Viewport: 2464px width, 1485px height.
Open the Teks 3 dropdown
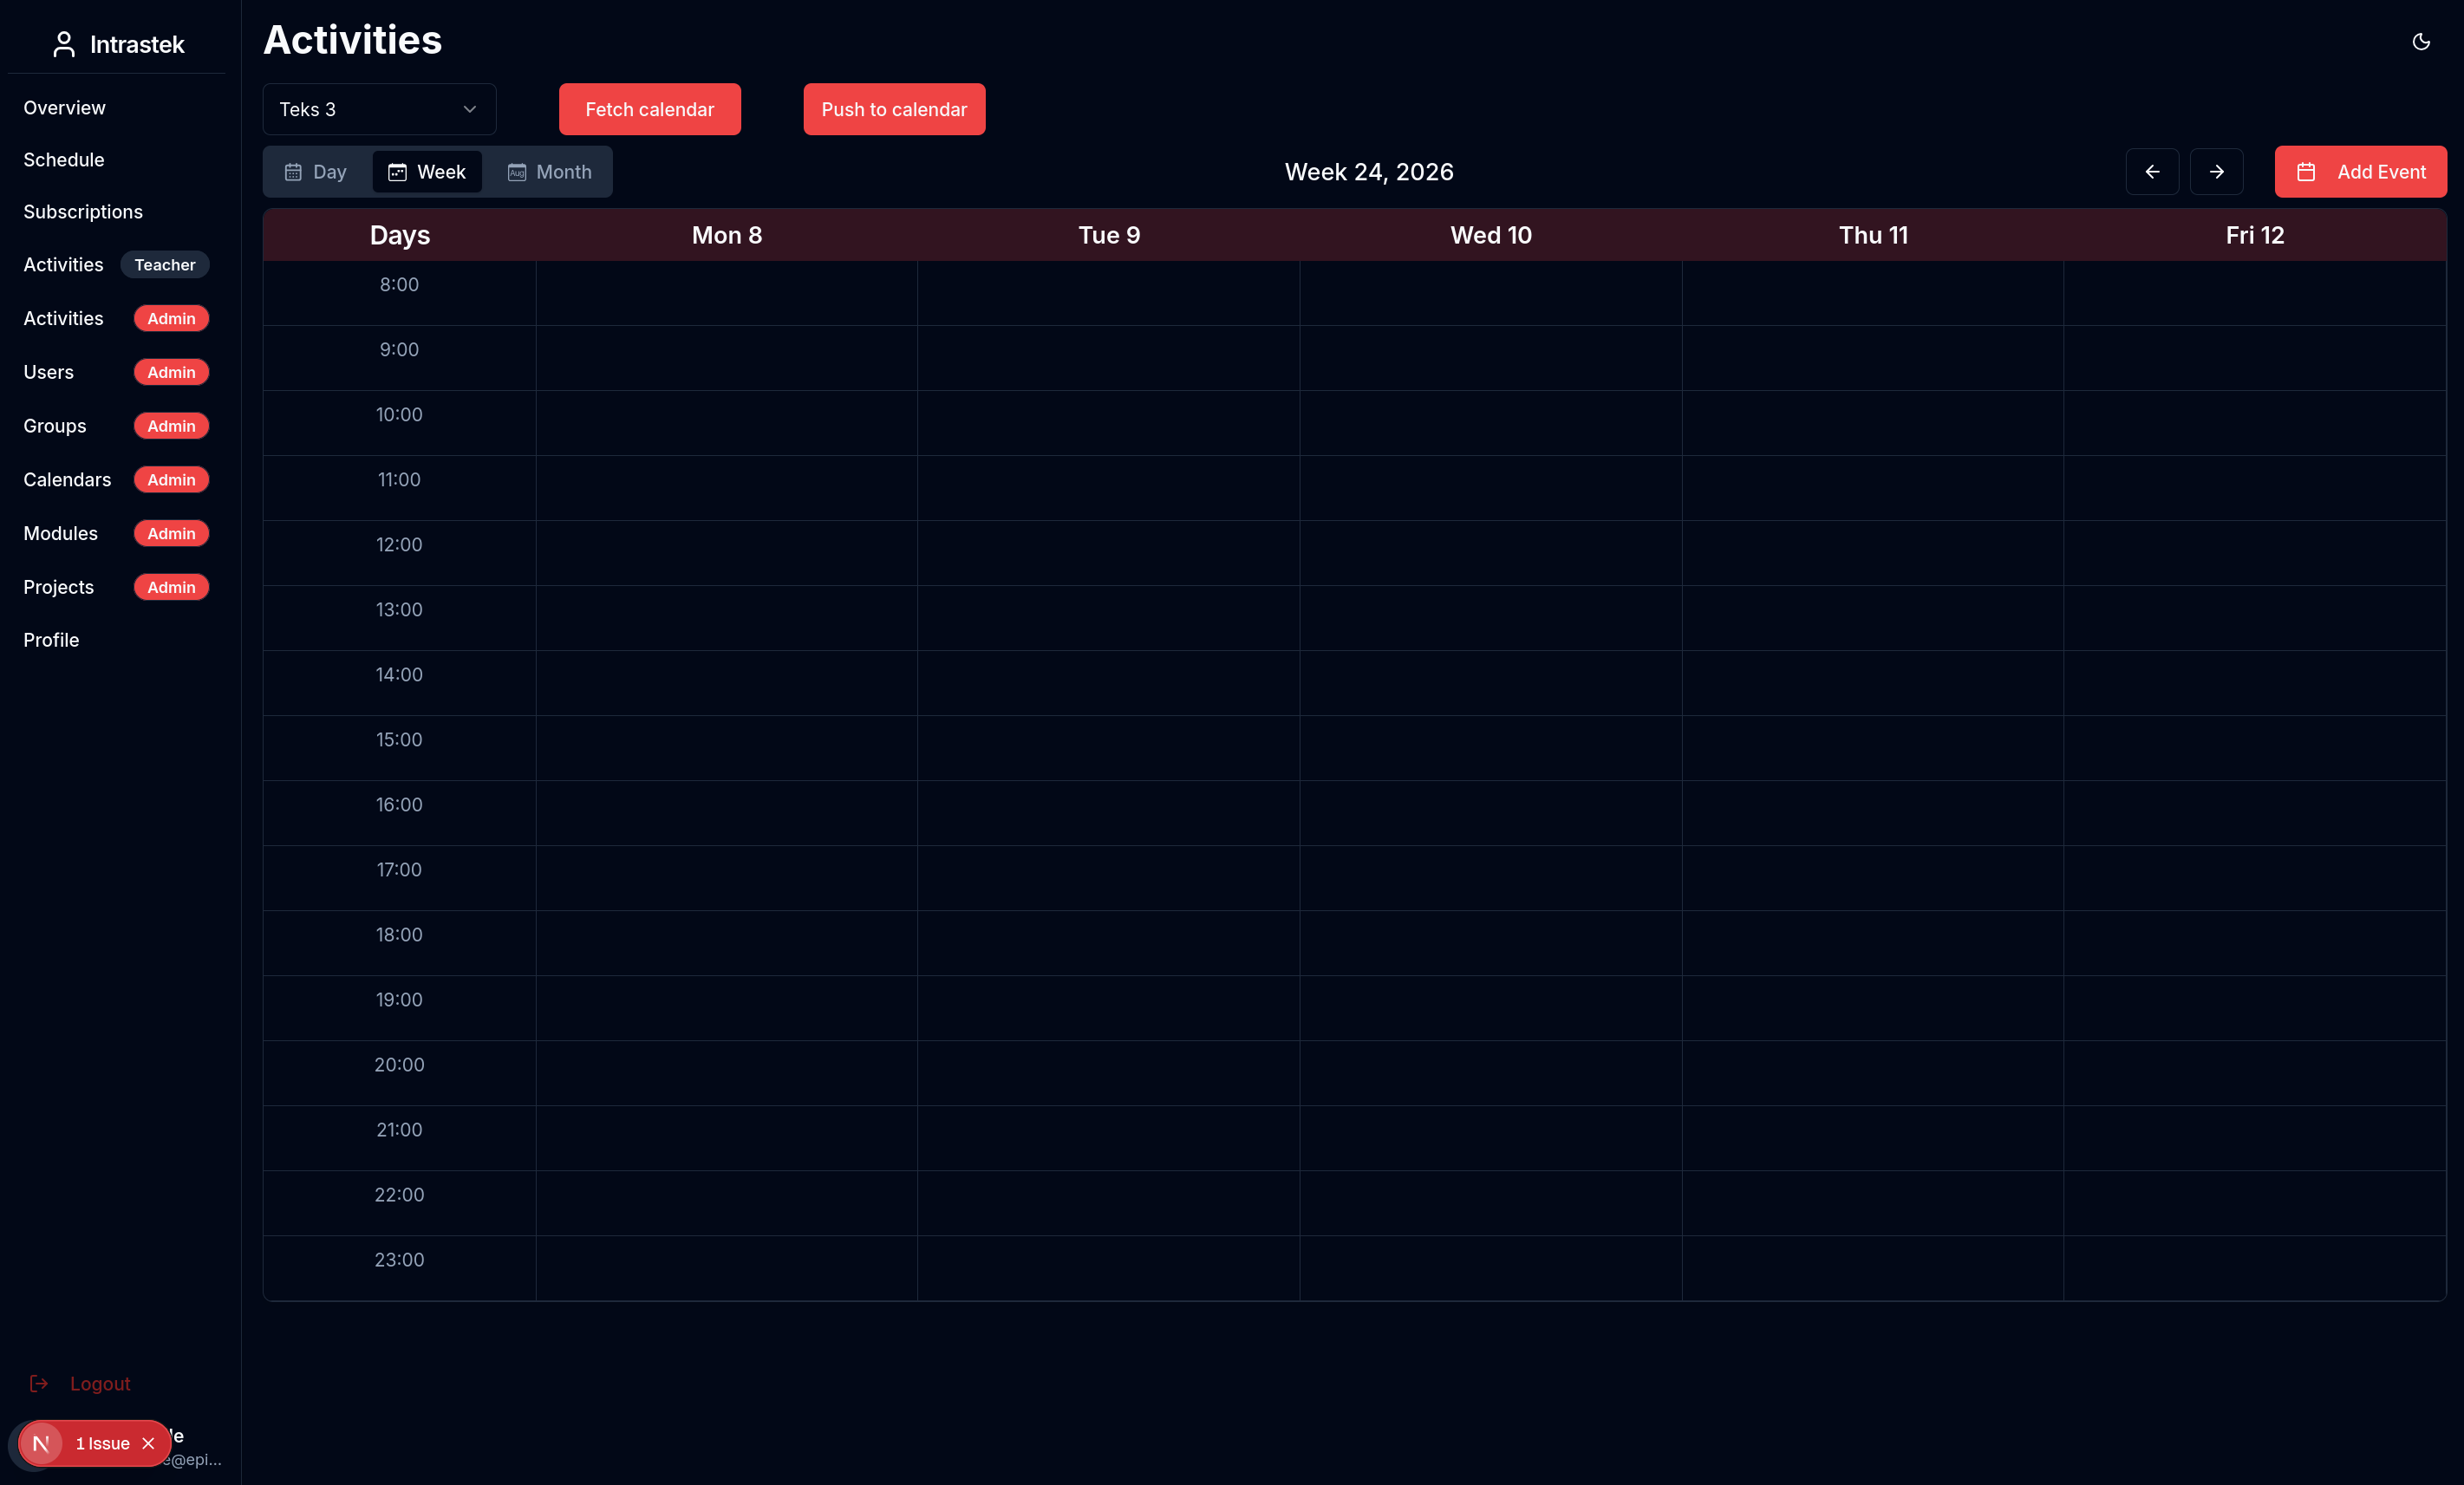(x=379, y=109)
